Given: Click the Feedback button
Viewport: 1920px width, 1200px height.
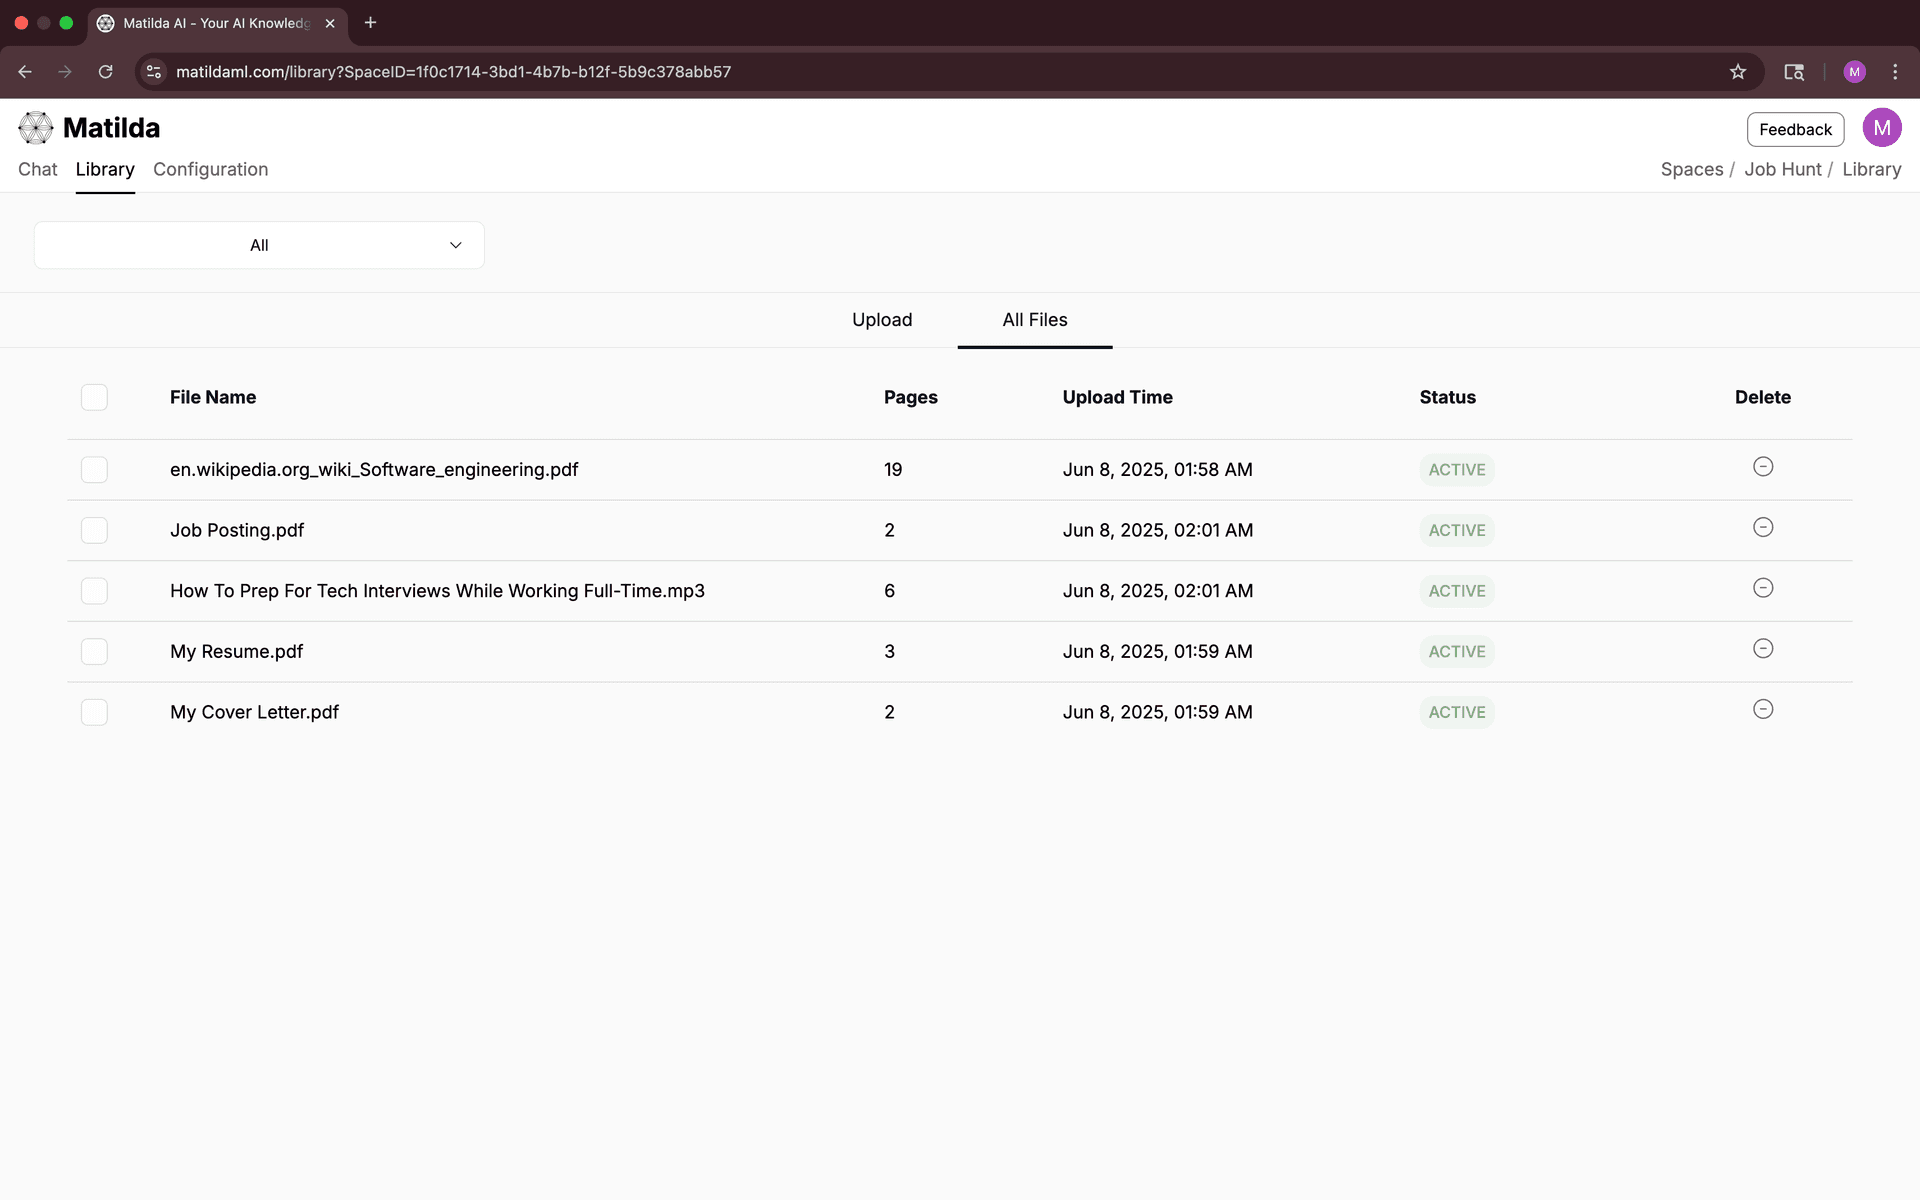Looking at the screenshot, I should click(x=1795, y=129).
